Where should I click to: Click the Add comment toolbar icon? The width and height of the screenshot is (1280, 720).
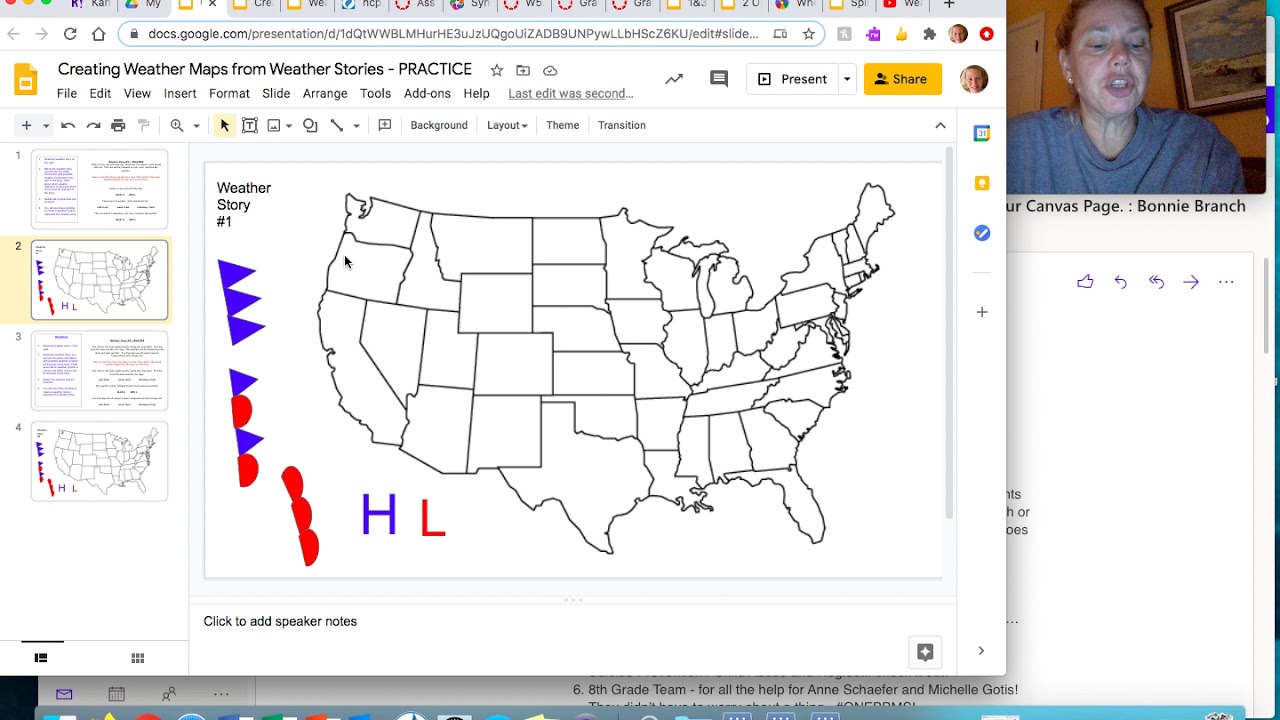pyautogui.click(x=385, y=125)
